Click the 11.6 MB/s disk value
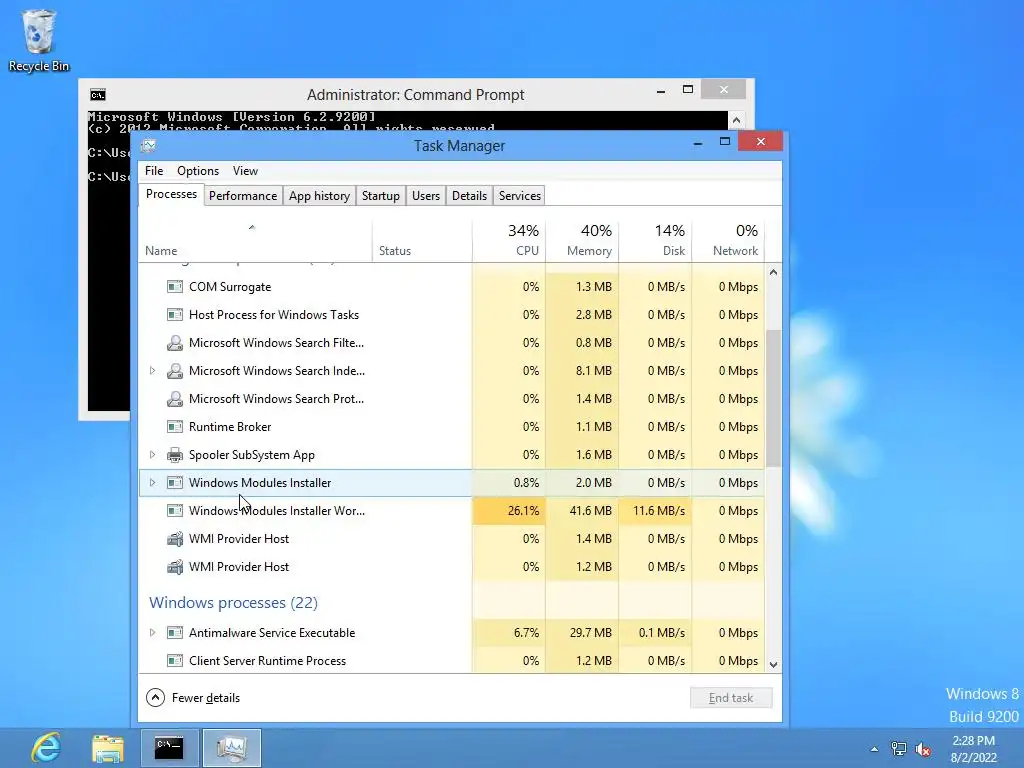Viewport: 1024px width, 768px height. [x=655, y=511]
